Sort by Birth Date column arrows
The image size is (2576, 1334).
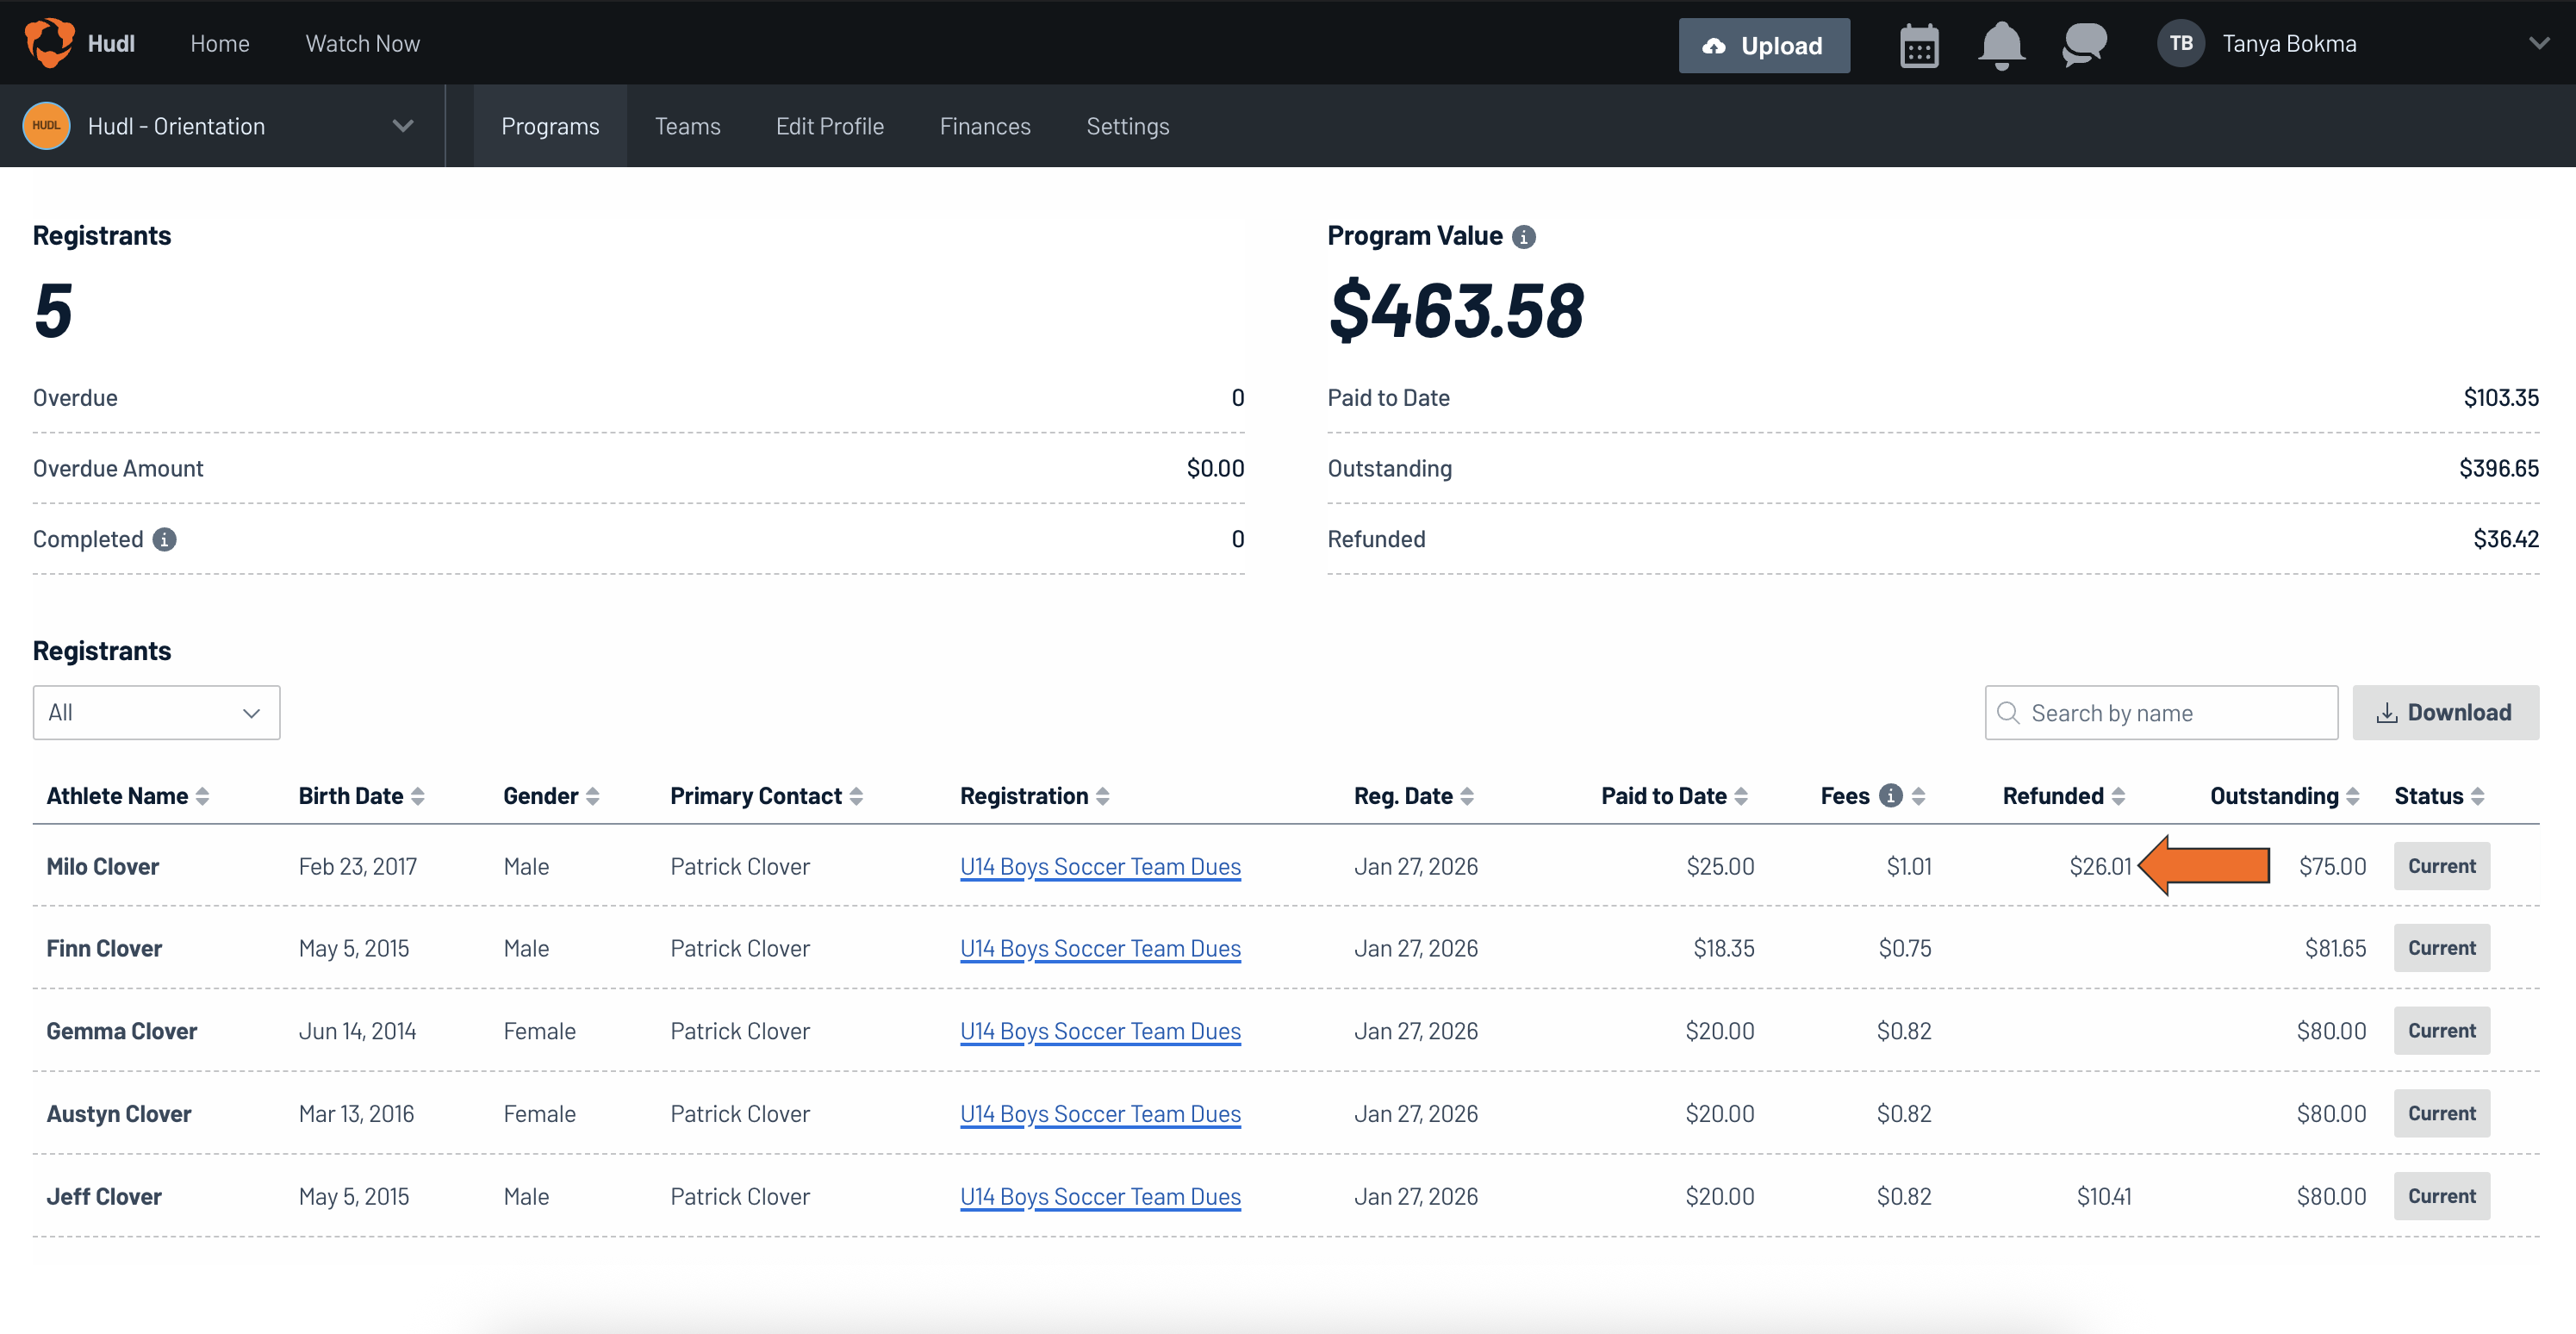point(418,797)
